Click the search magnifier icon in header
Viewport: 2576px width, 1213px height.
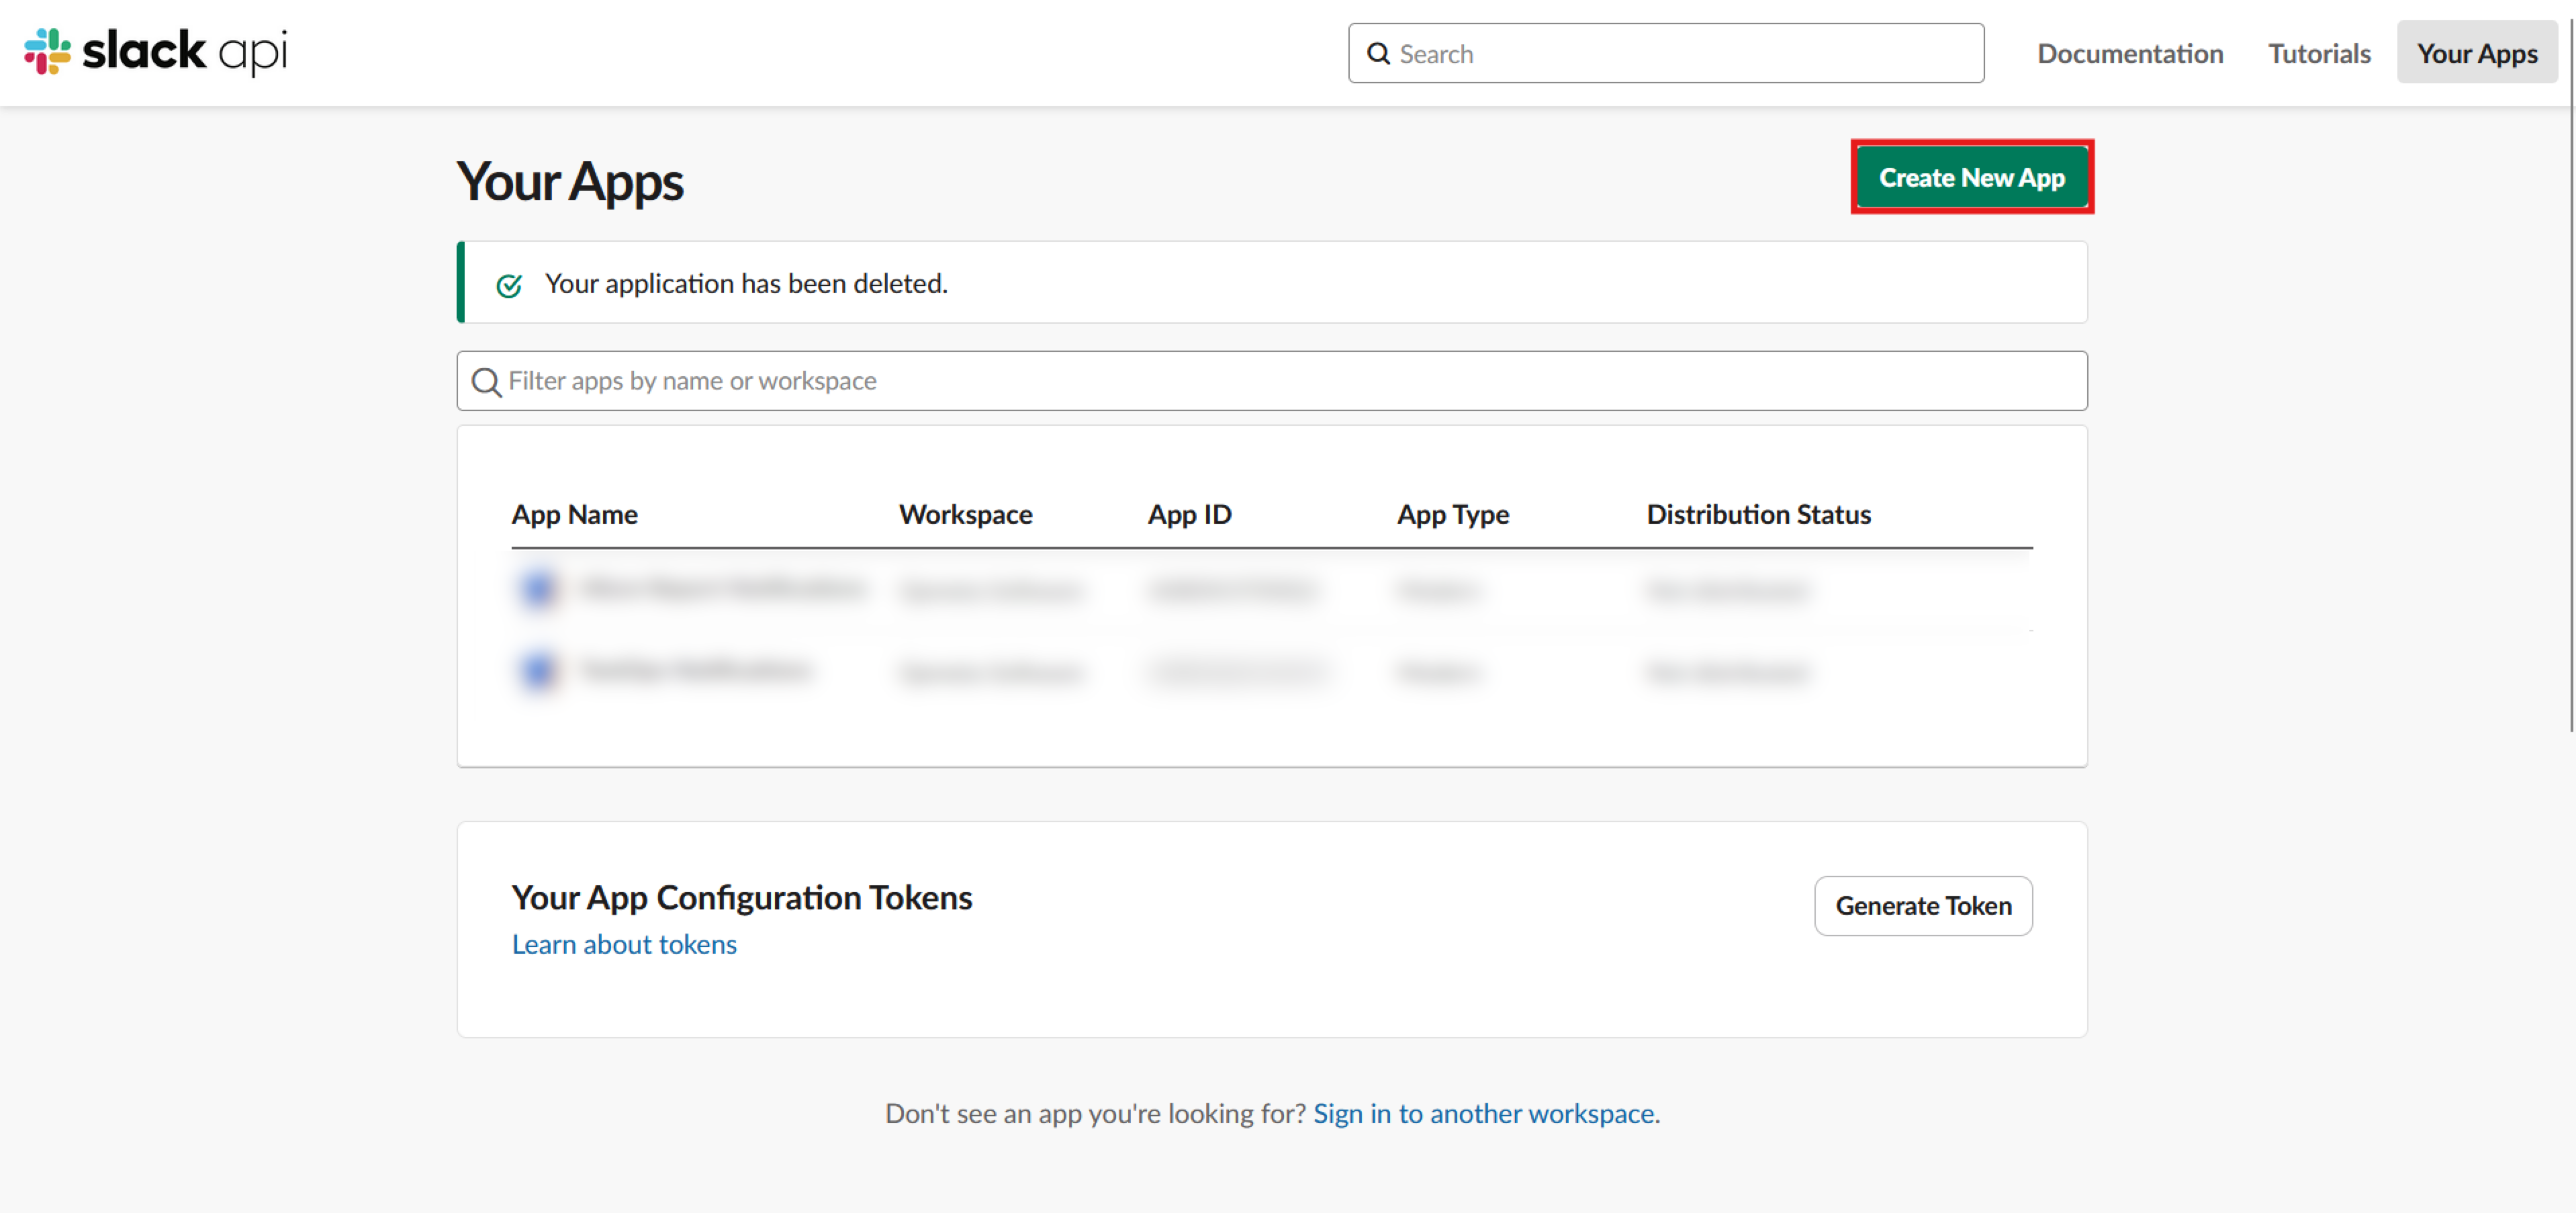(x=1378, y=54)
